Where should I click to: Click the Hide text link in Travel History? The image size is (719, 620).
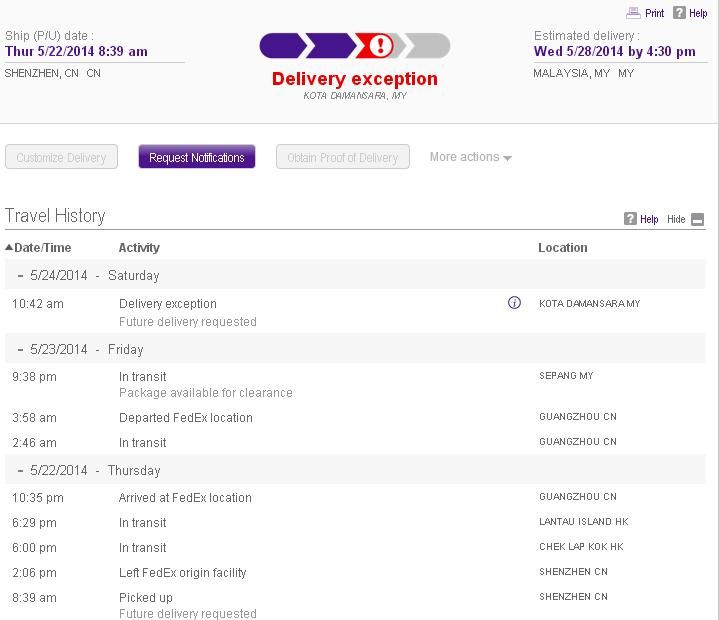click(676, 220)
